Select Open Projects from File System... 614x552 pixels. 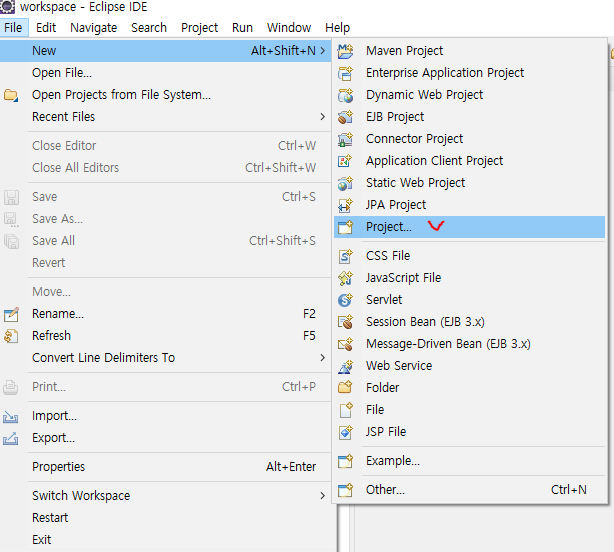point(166,95)
